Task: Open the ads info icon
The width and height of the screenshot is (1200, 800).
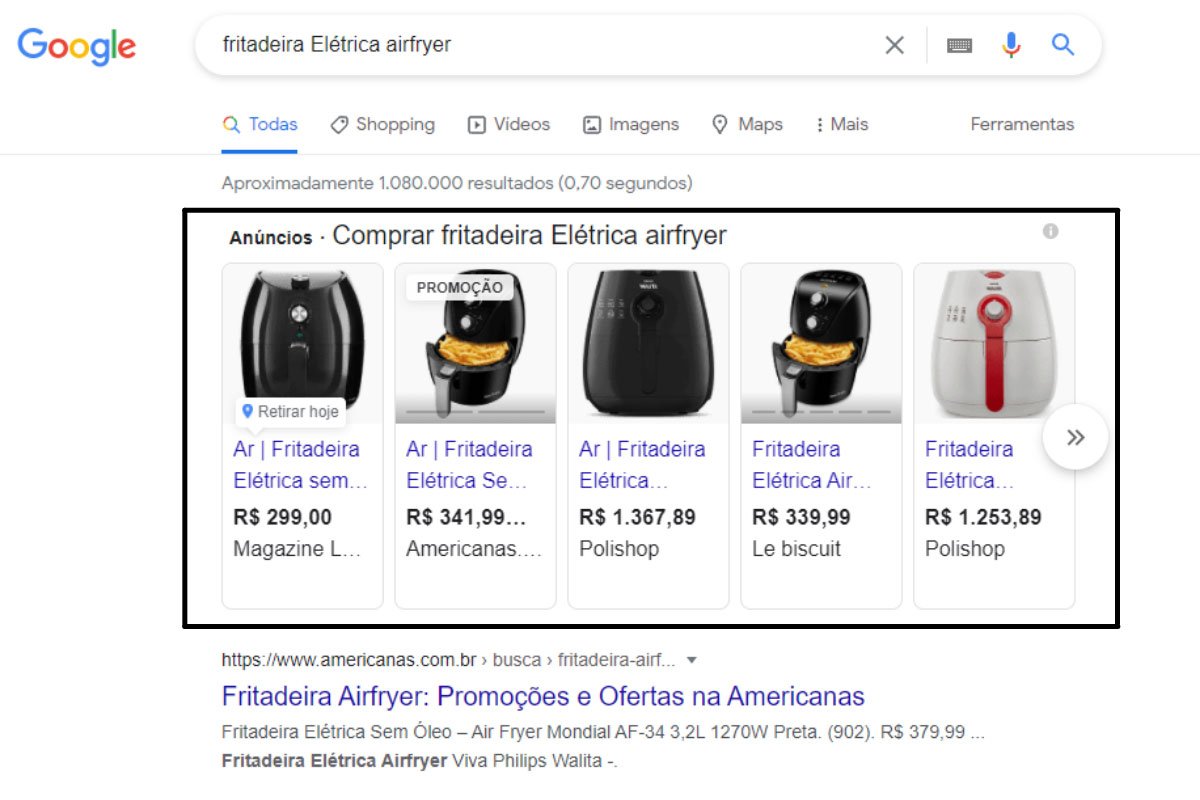Action: pyautogui.click(x=1050, y=231)
